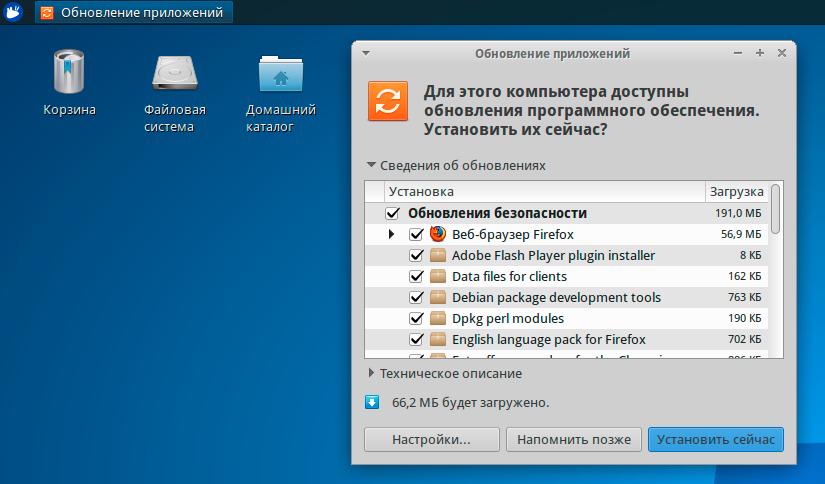
Task: Collapse the Сведения об обновлениях section
Action: click(371, 165)
